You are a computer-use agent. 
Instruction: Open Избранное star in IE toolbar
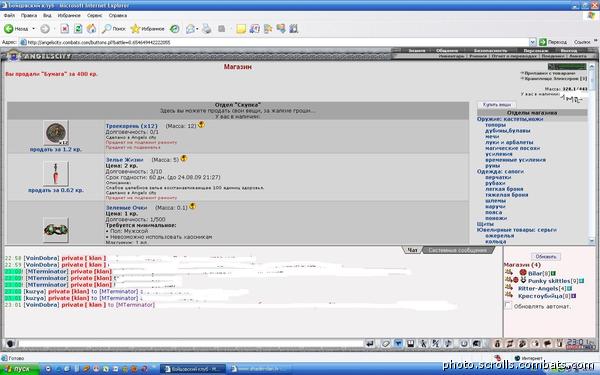tap(147, 29)
